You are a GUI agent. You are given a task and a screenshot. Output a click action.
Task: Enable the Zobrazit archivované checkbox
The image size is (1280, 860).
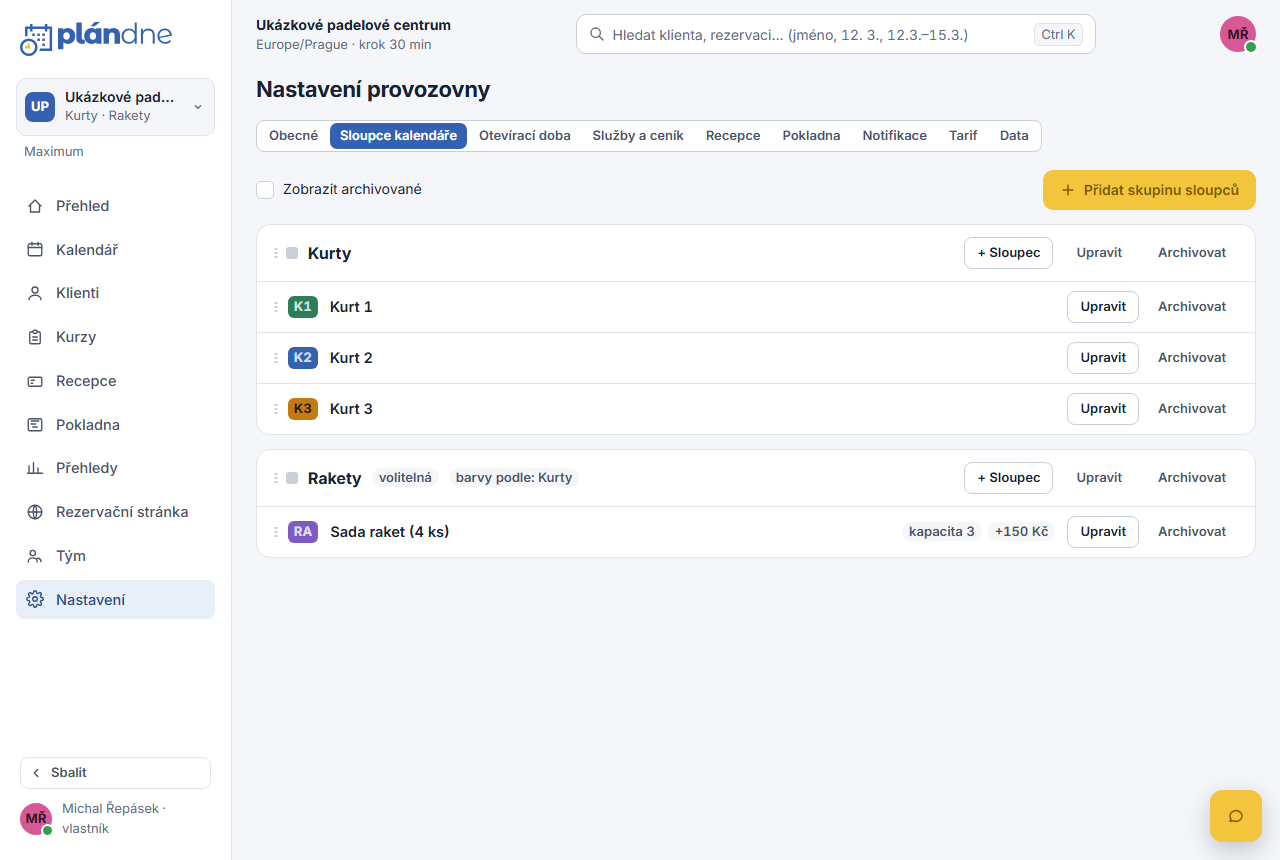[x=265, y=190]
